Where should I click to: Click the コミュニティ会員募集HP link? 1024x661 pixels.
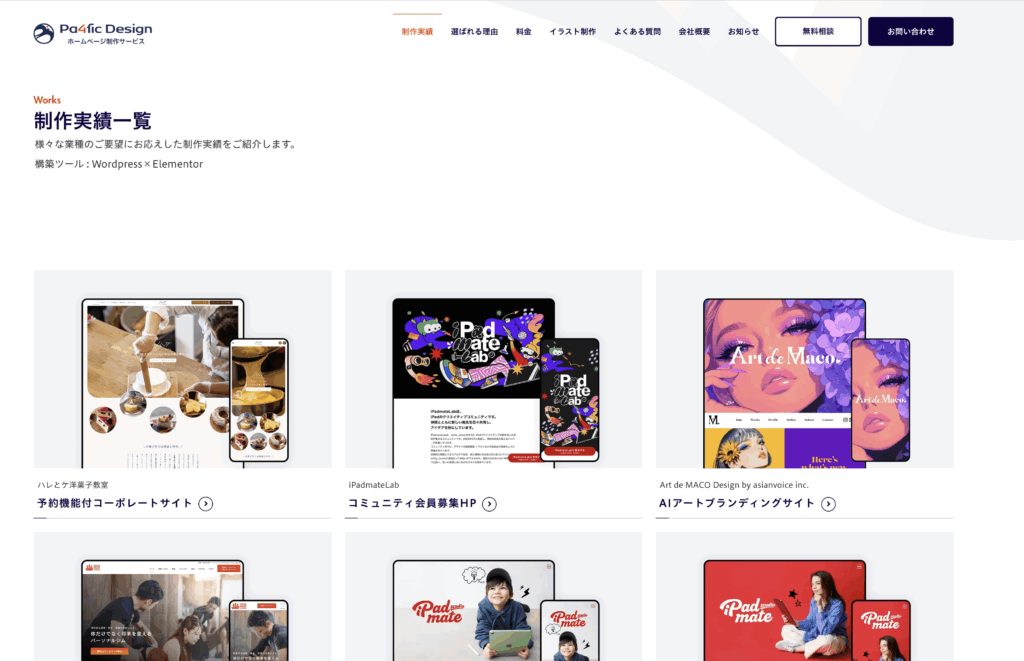(412, 503)
